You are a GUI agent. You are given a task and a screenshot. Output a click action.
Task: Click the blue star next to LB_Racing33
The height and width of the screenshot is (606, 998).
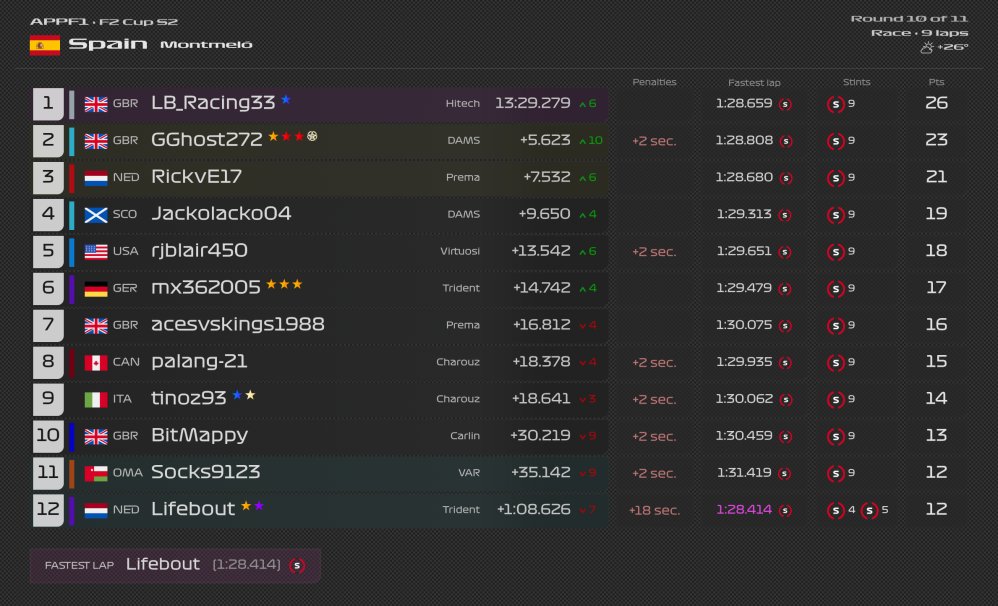(286, 99)
